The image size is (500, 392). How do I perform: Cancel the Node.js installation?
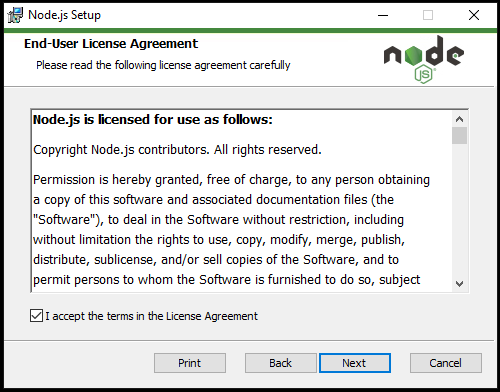[x=446, y=363]
